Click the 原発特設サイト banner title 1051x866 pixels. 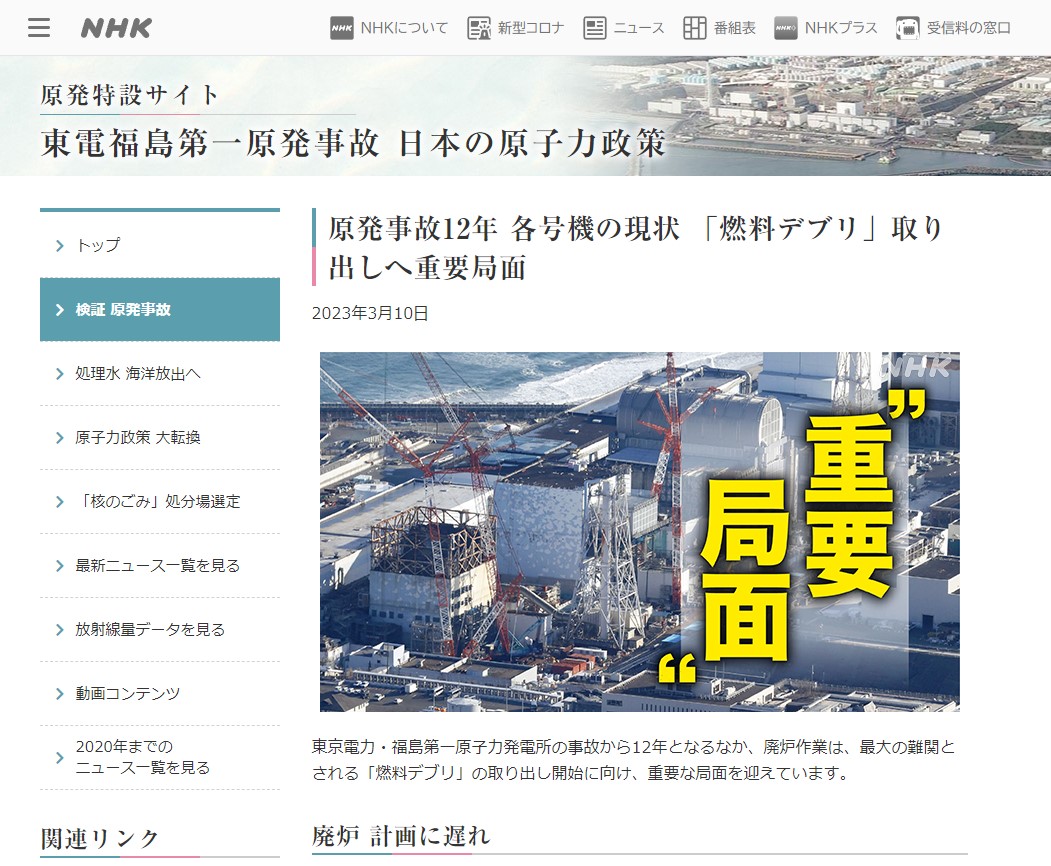point(130,95)
